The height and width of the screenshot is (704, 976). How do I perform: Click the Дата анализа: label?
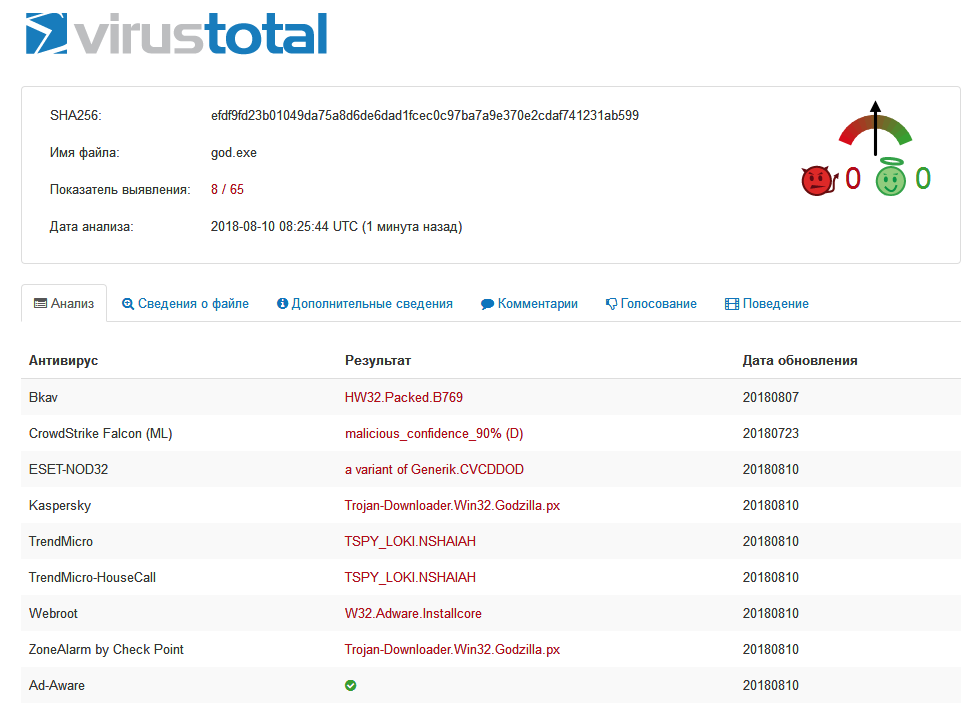tap(92, 227)
